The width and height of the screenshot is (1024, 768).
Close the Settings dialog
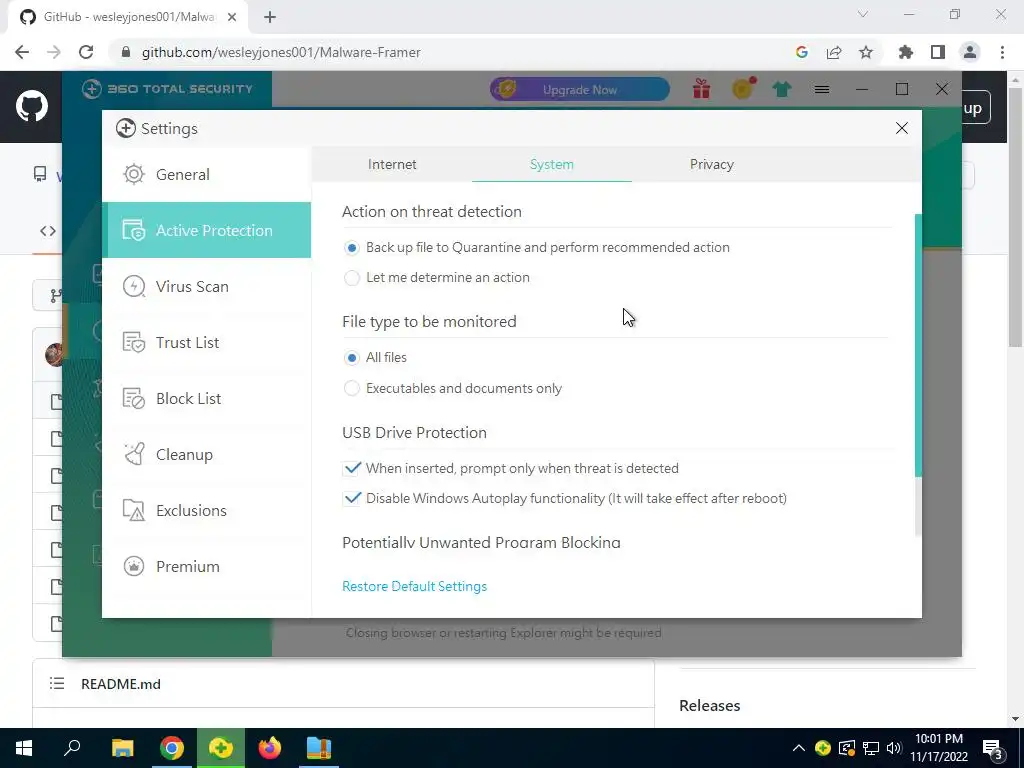click(902, 128)
